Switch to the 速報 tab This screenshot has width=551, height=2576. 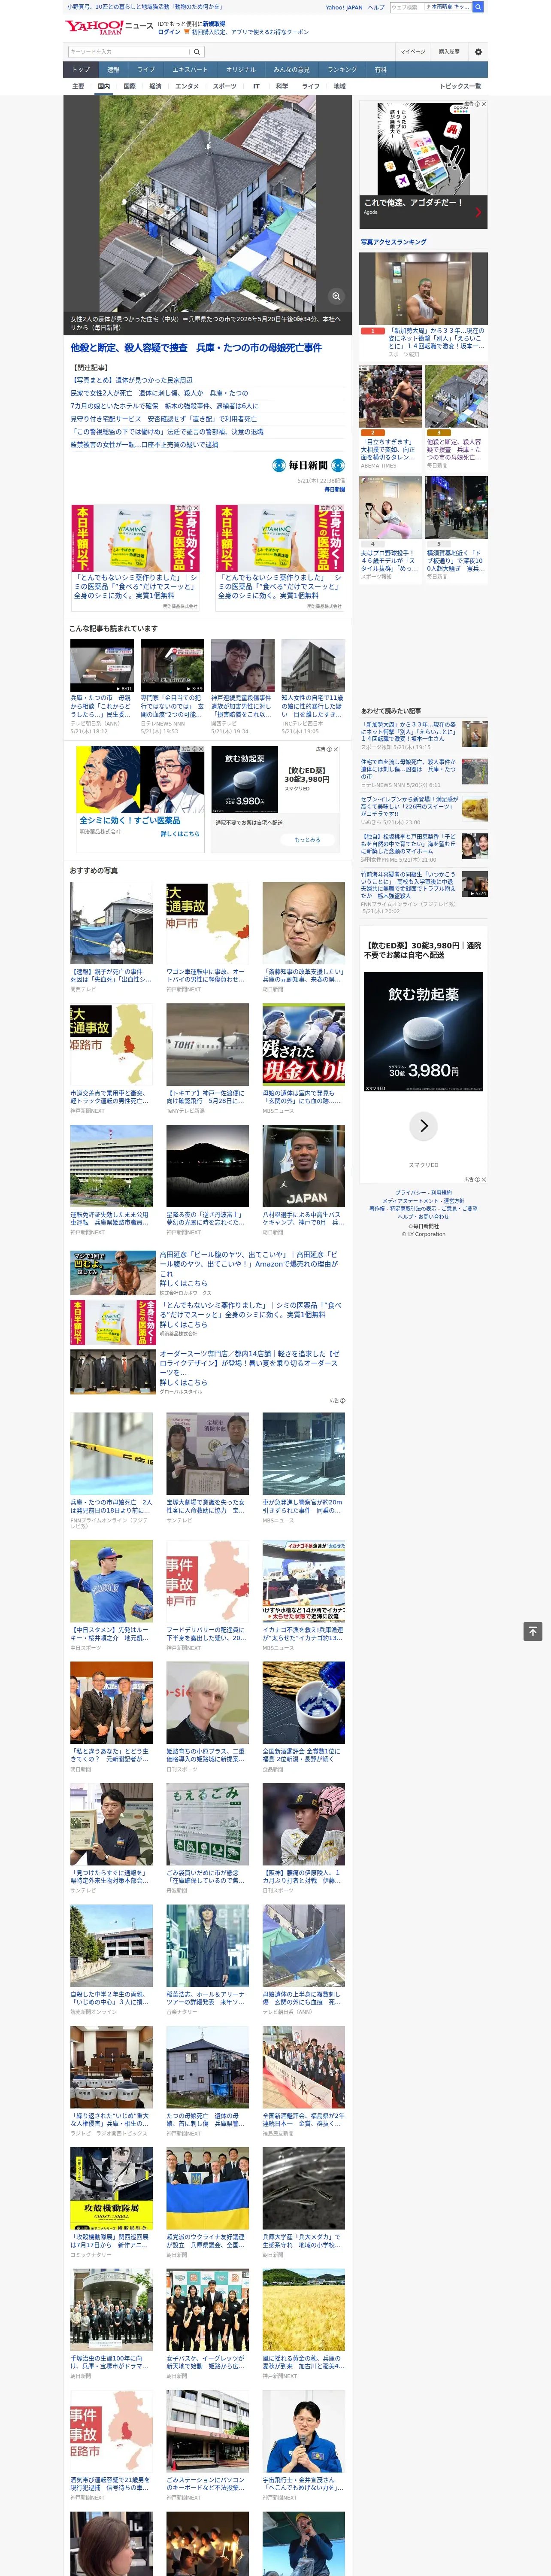(113, 70)
